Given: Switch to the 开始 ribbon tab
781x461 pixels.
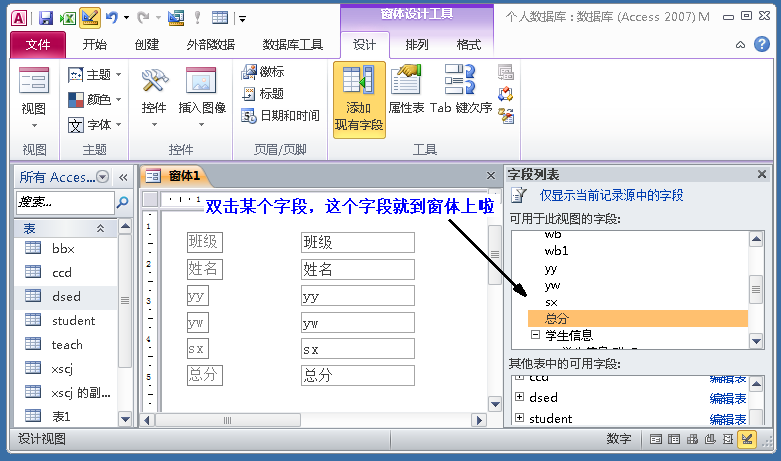Looking at the screenshot, I should (x=95, y=45).
